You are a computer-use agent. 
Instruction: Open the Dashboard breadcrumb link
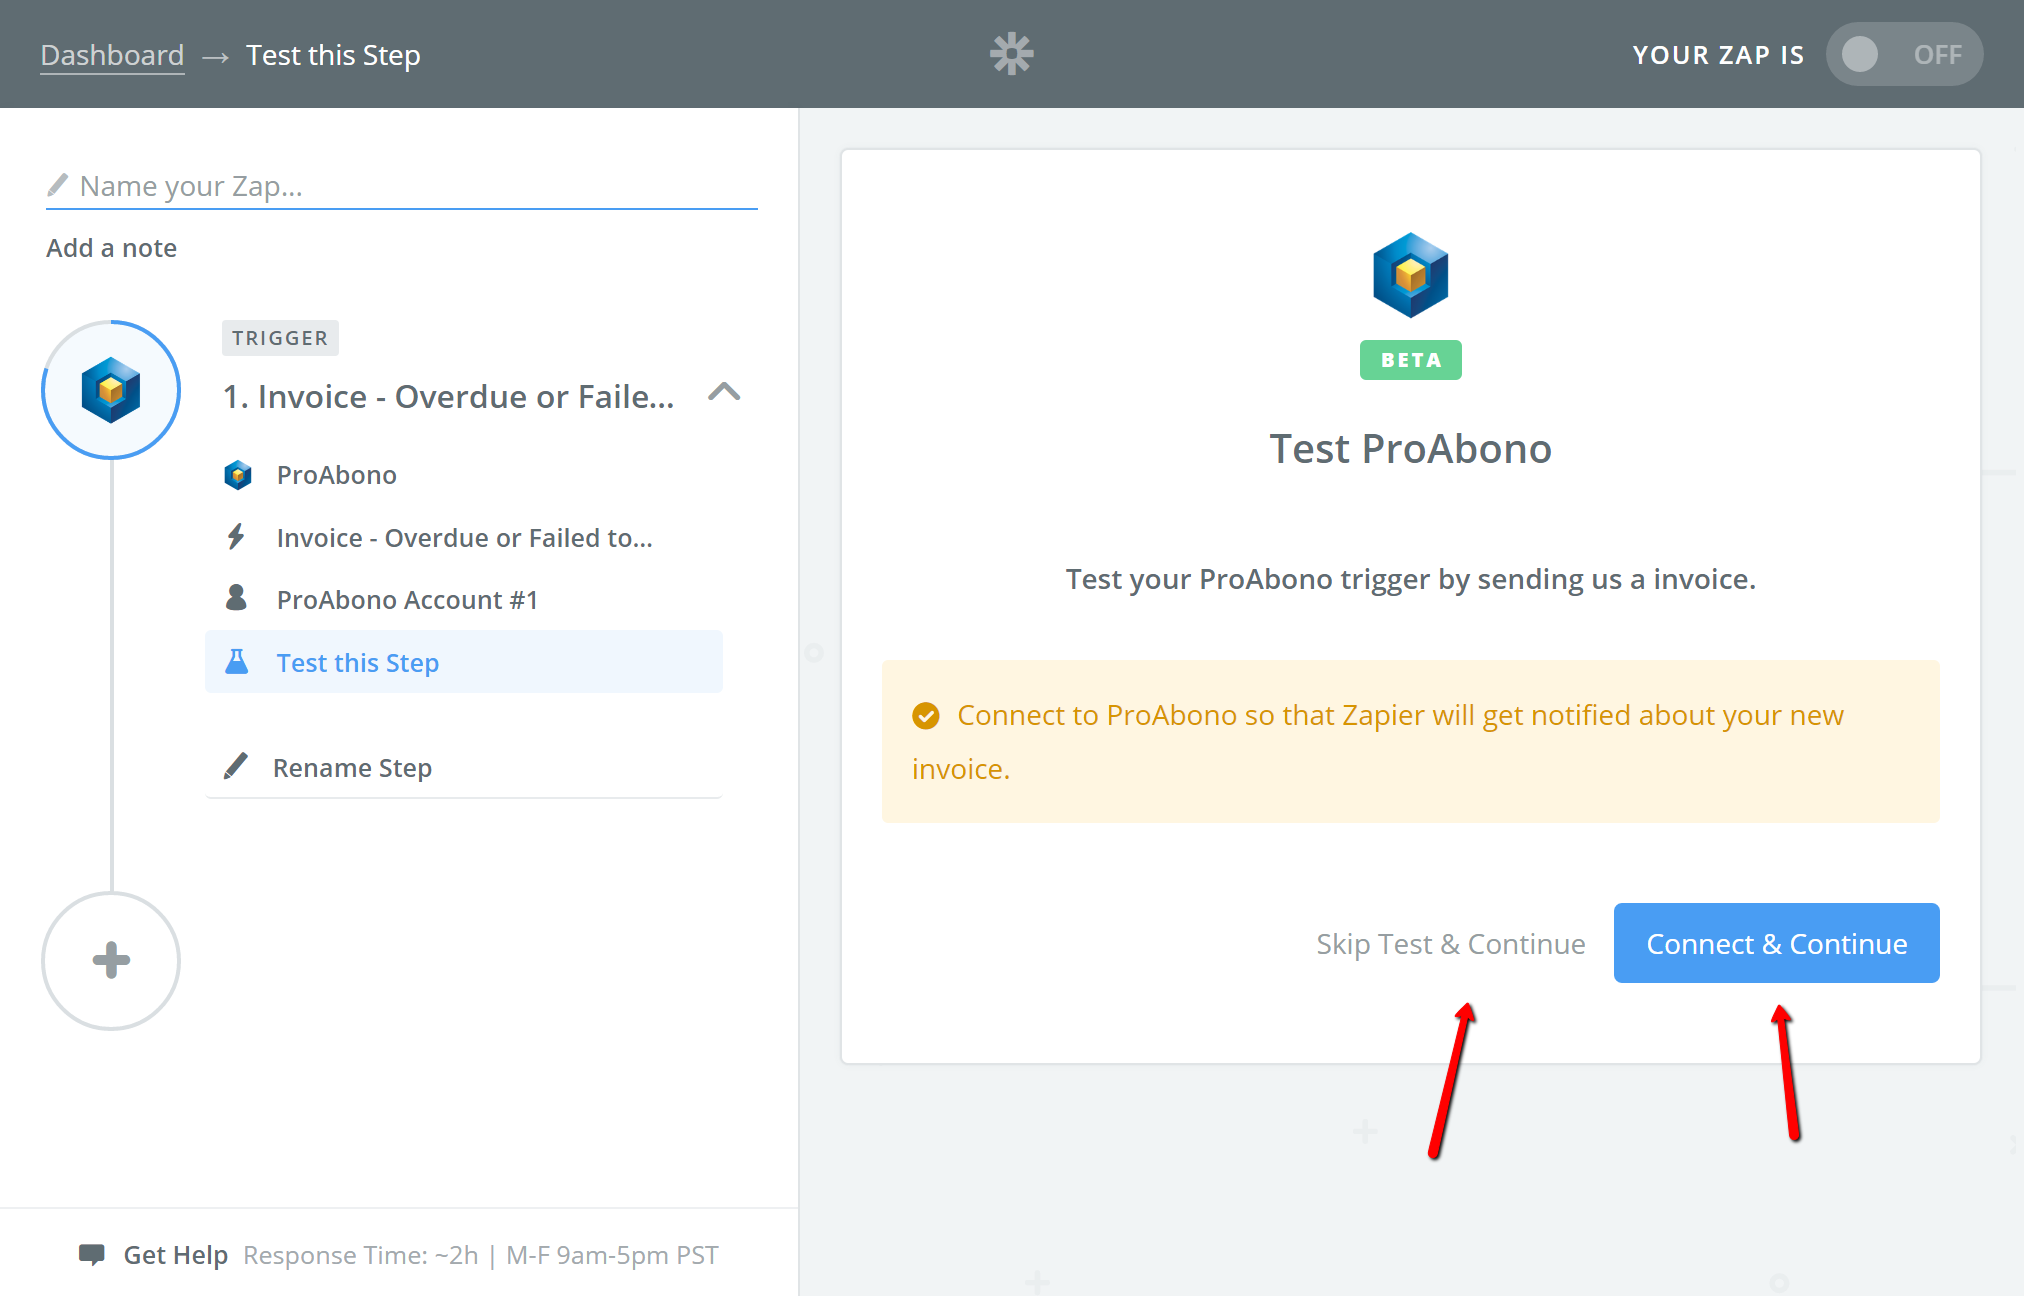(112, 55)
